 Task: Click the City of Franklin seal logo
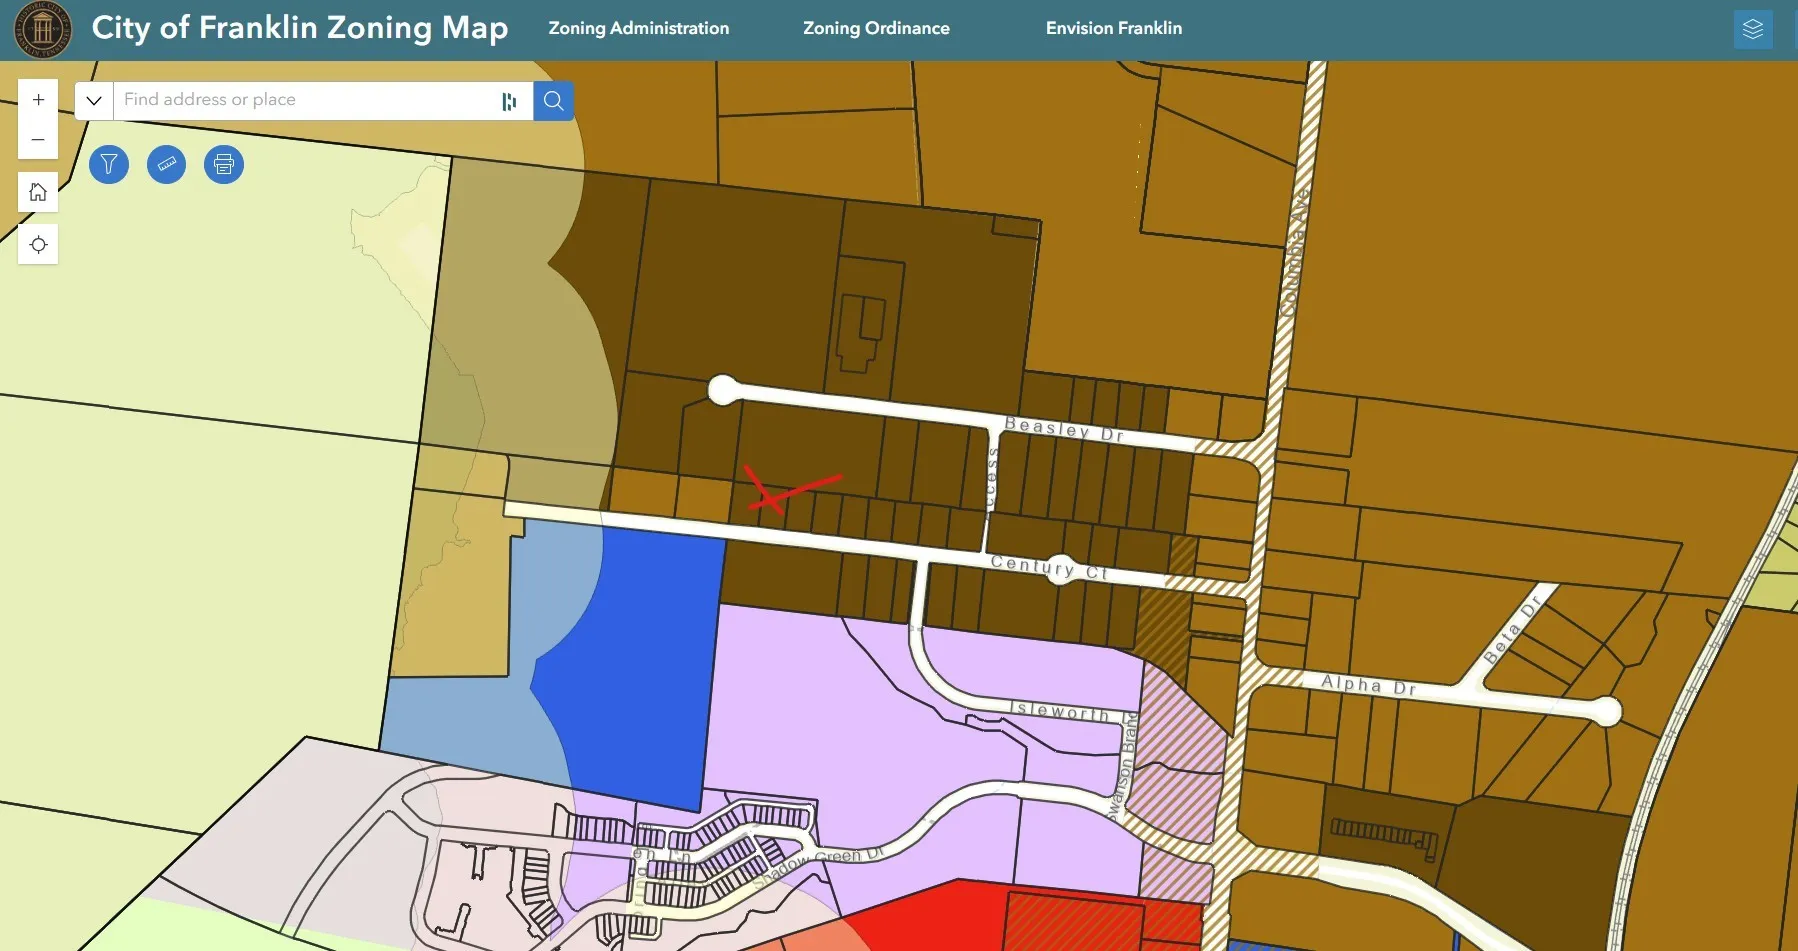coord(42,29)
